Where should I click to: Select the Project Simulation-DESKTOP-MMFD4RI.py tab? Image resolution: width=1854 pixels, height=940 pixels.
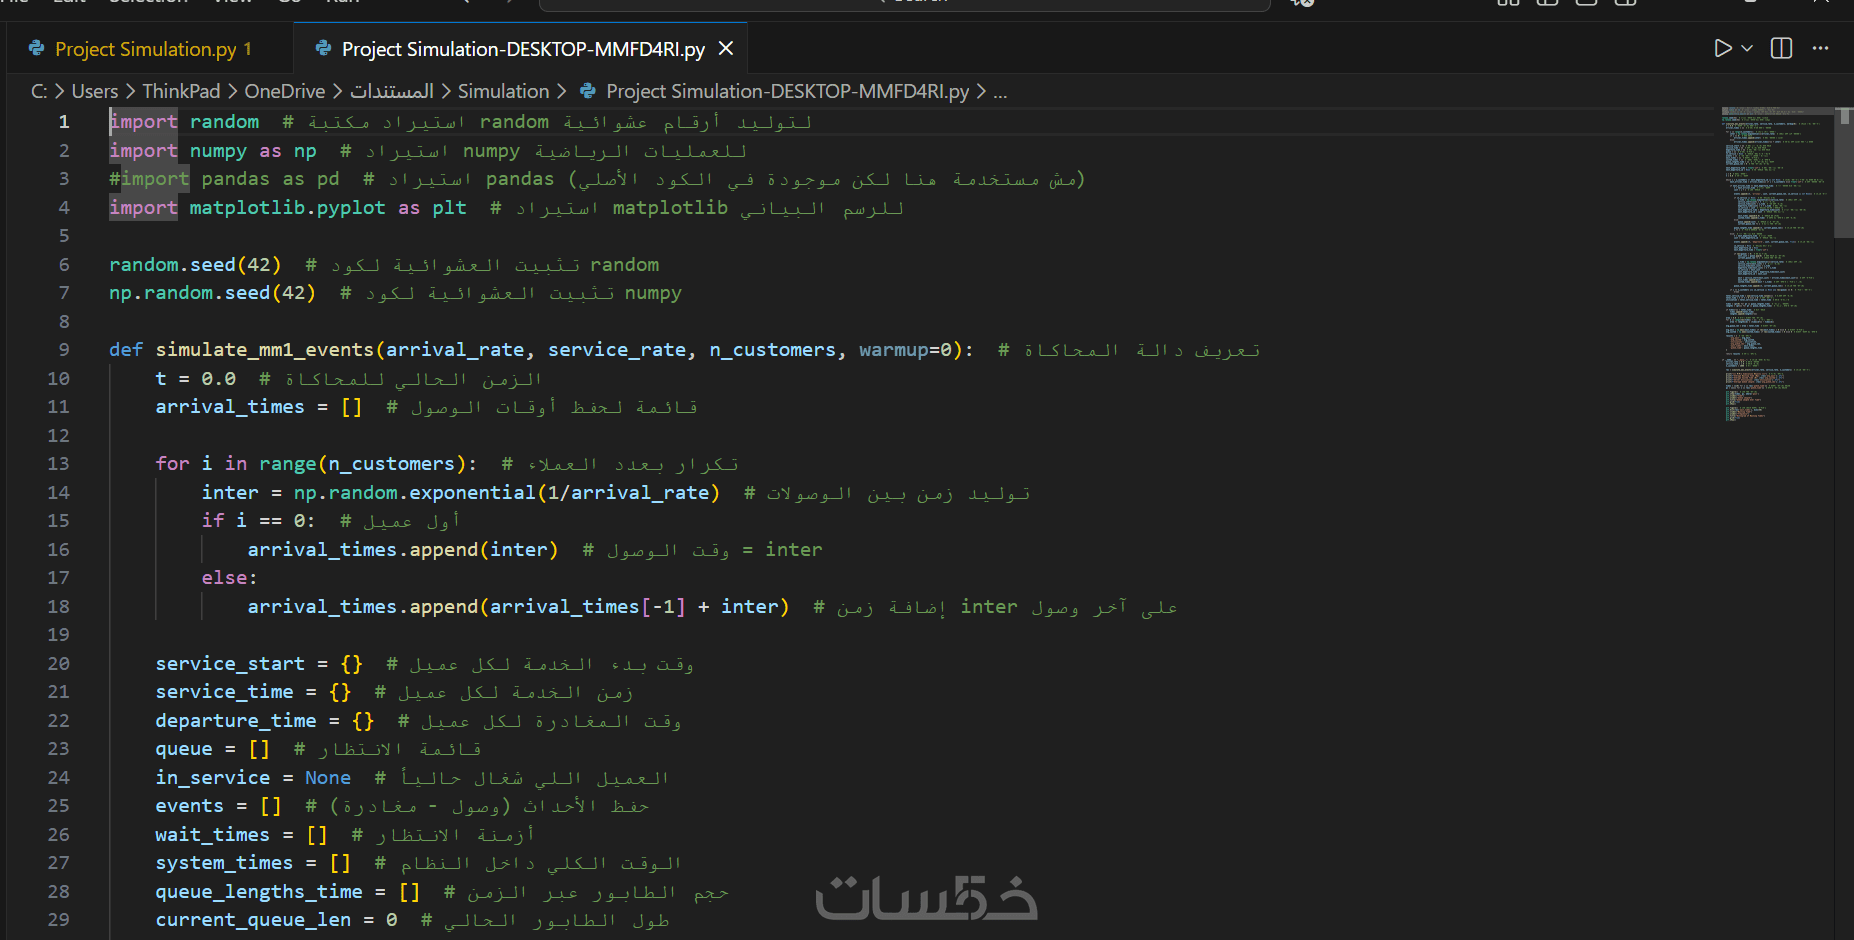(x=523, y=49)
